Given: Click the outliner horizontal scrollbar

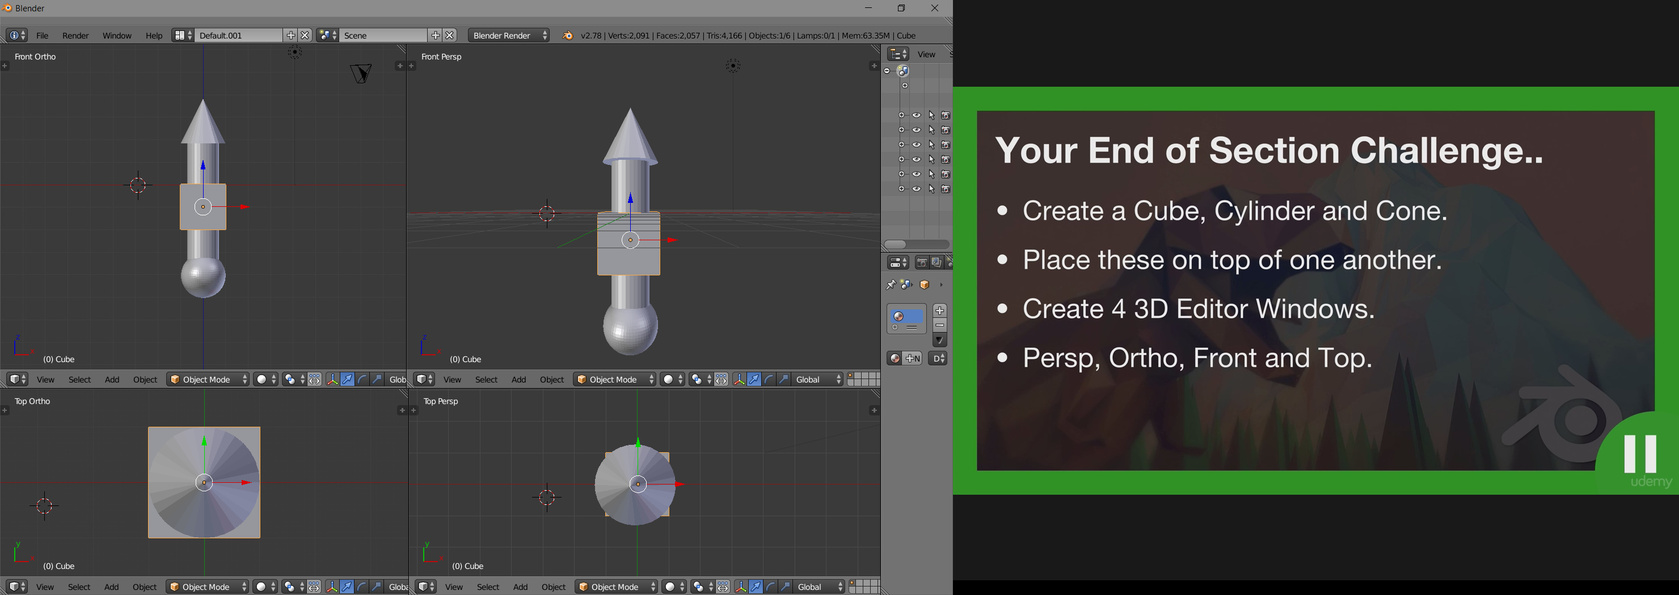Looking at the screenshot, I should point(916,244).
